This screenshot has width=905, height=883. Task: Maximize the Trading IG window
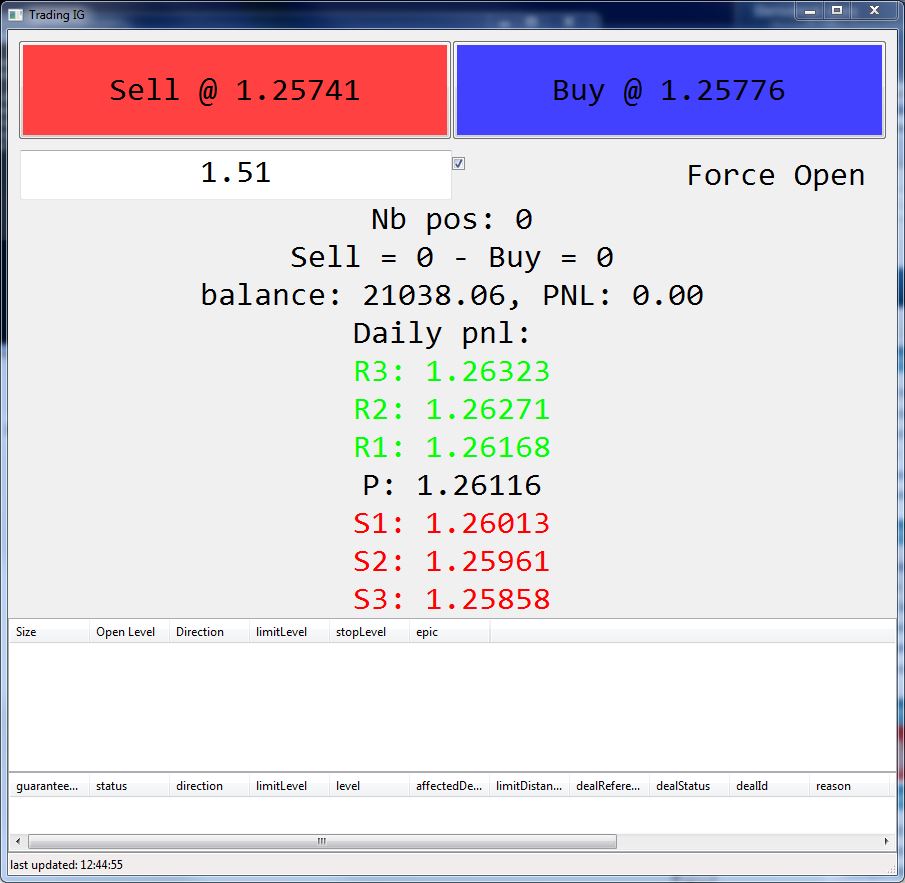pos(837,10)
